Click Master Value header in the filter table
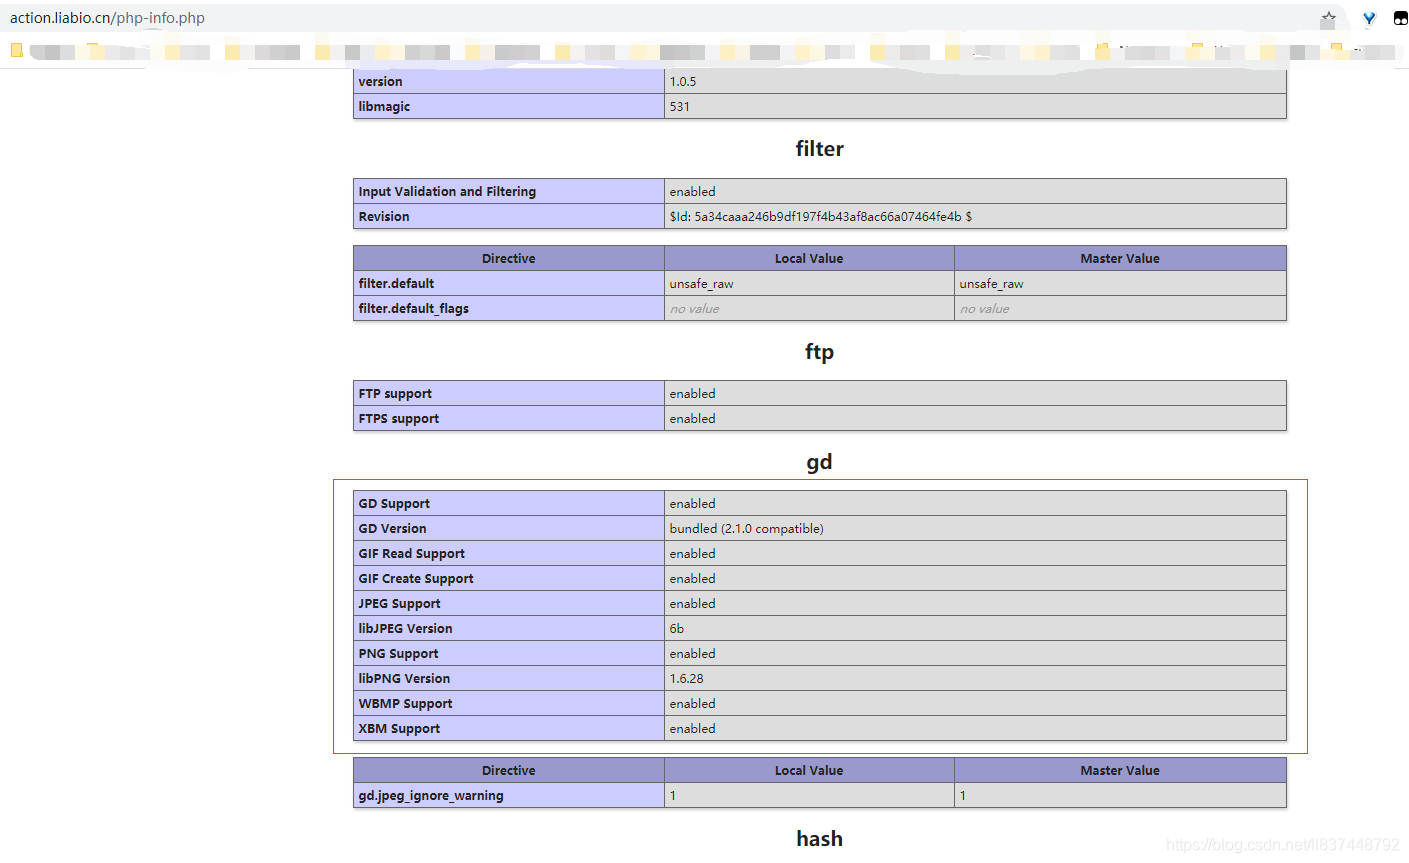Viewport: 1409px width, 863px height. (x=1120, y=259)
